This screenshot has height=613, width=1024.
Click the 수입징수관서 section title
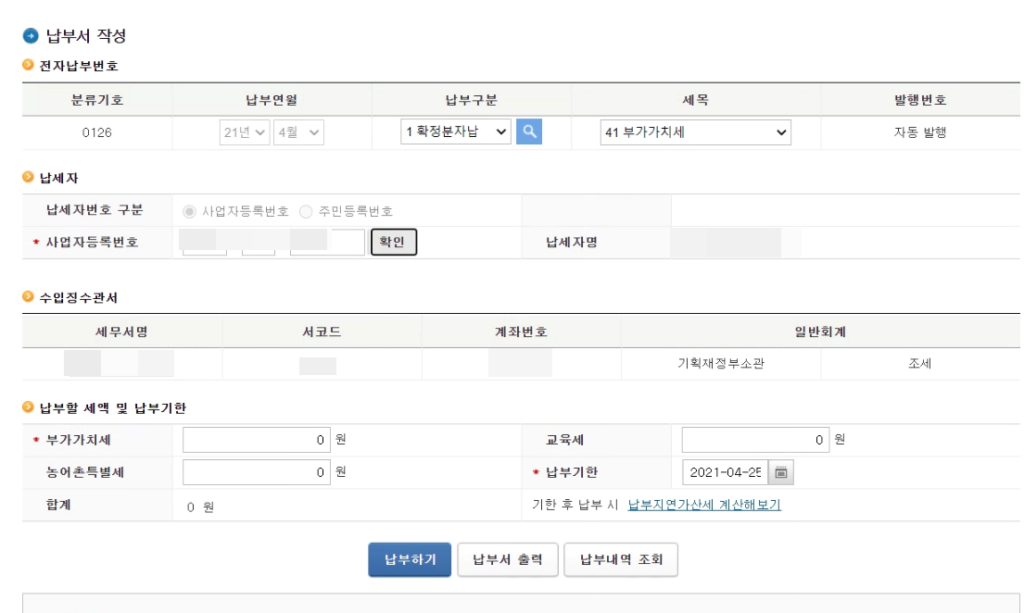(x=78, y=298)
